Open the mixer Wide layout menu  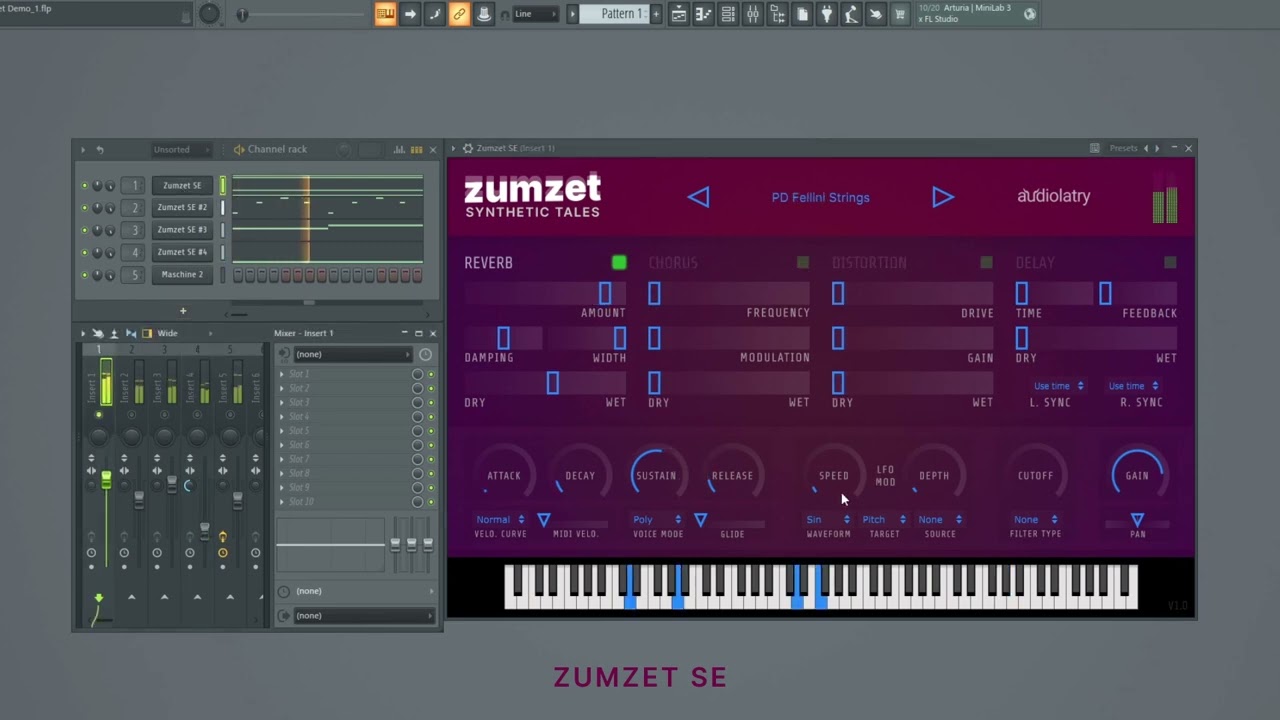[185, 333]
